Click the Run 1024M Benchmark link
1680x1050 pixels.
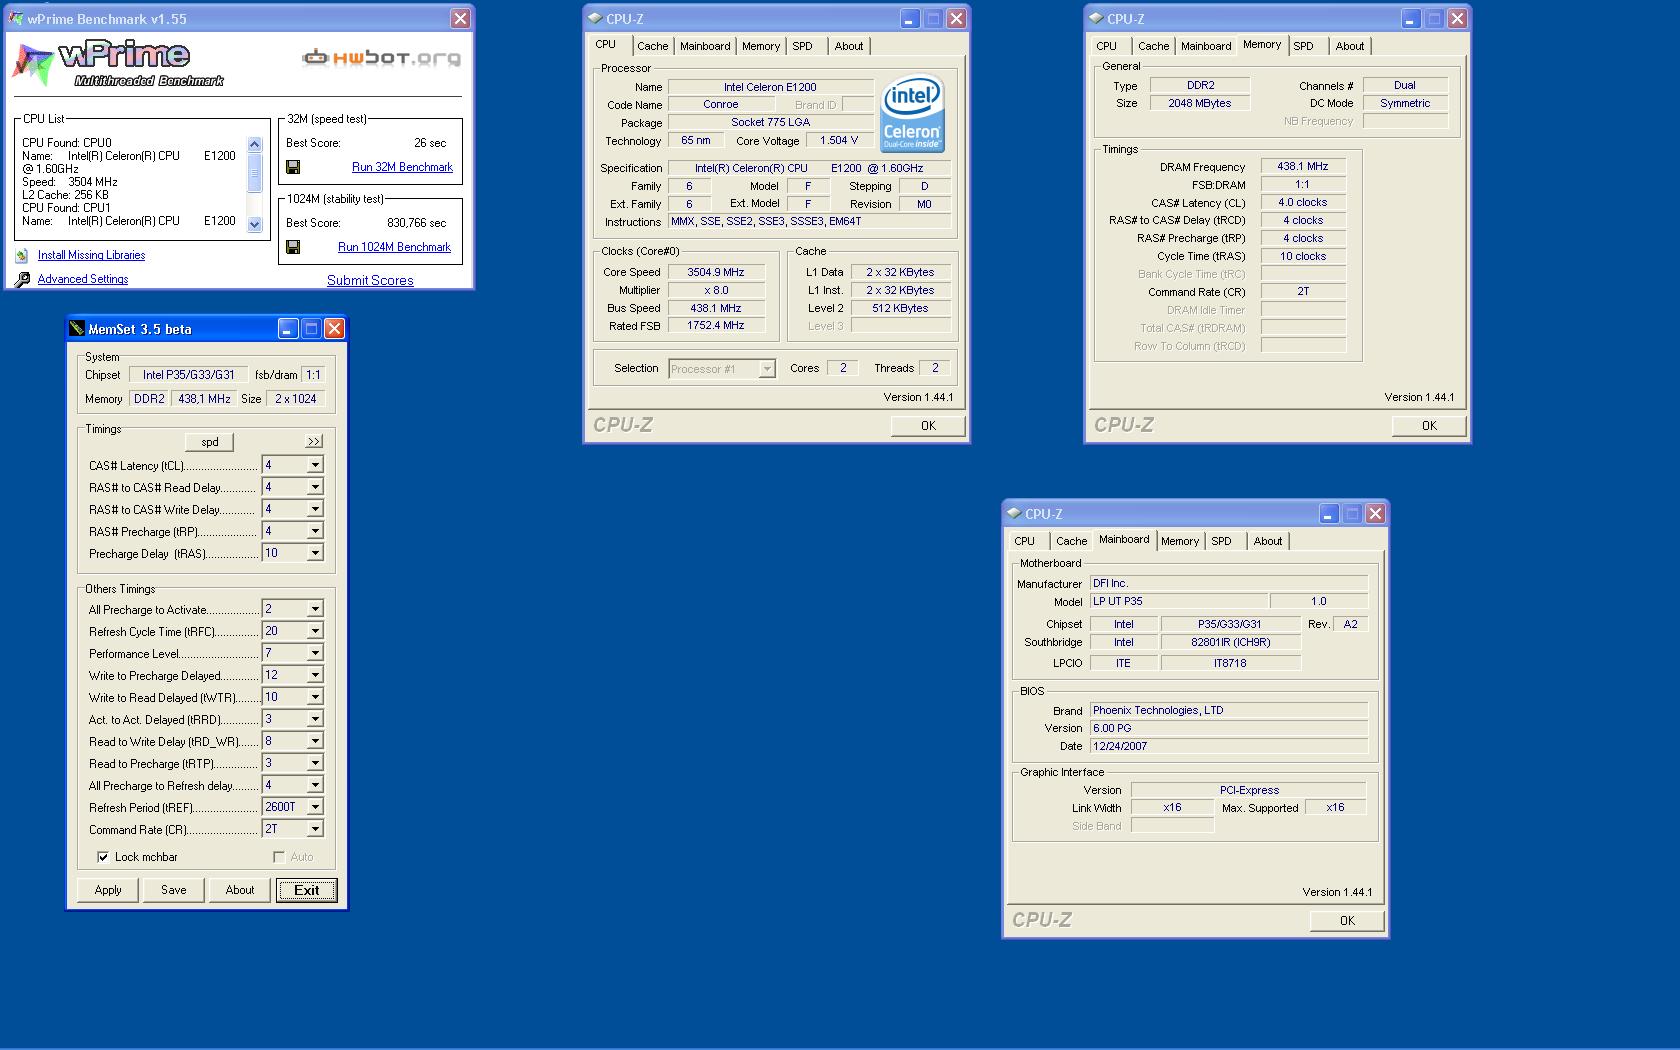394,247
